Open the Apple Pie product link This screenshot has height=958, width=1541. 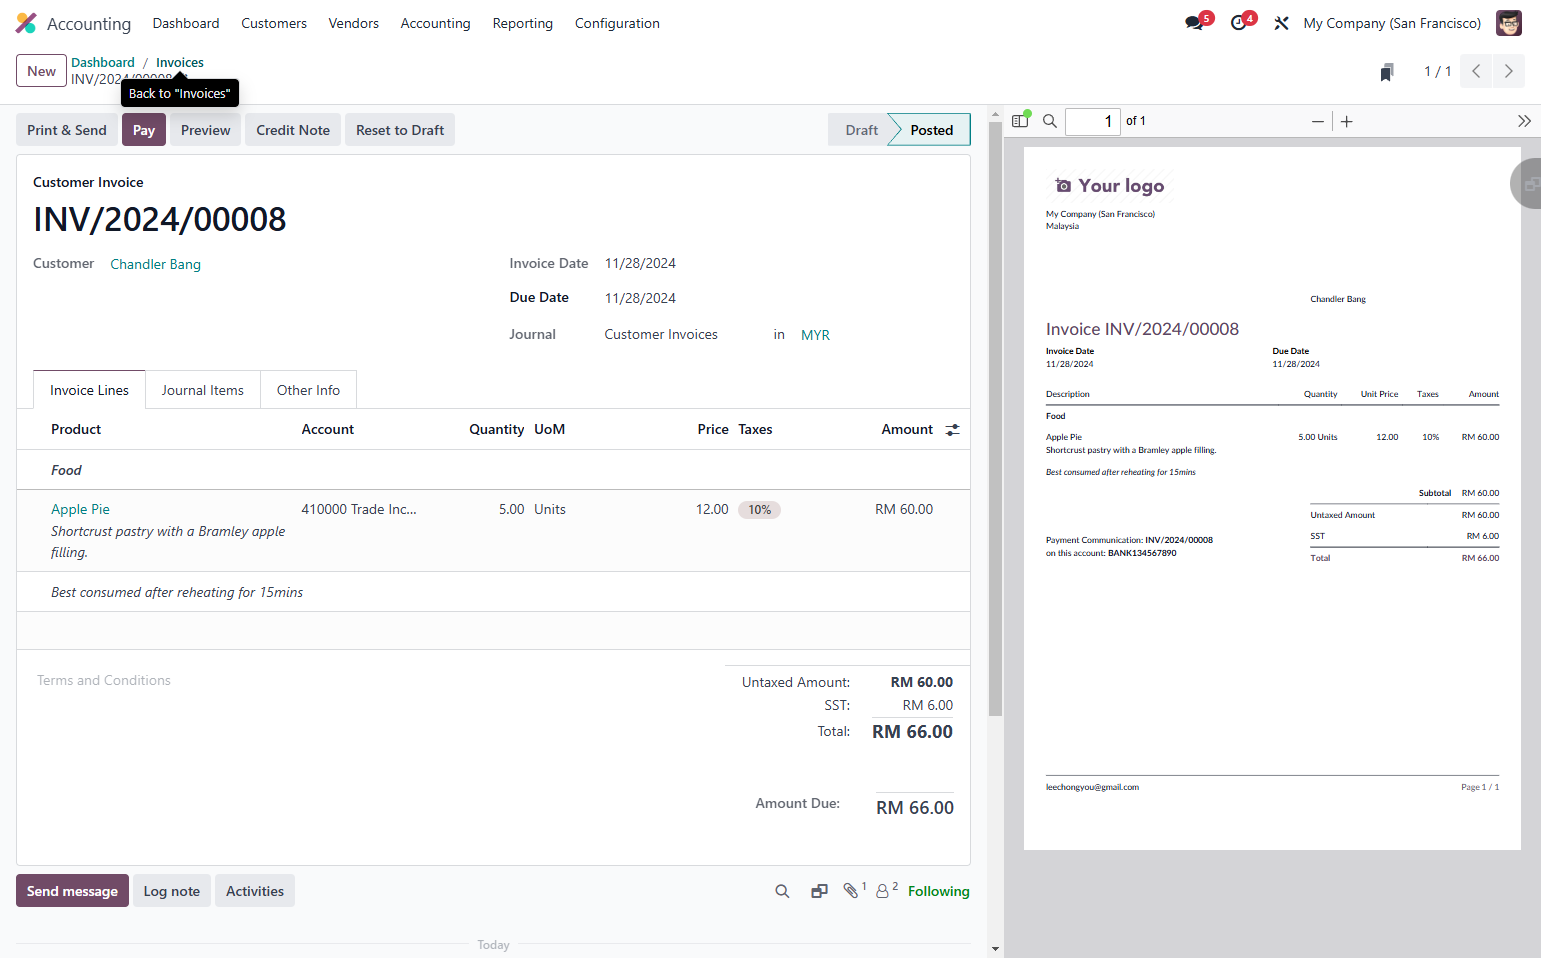pyautogui.click(x=81, y=509)
